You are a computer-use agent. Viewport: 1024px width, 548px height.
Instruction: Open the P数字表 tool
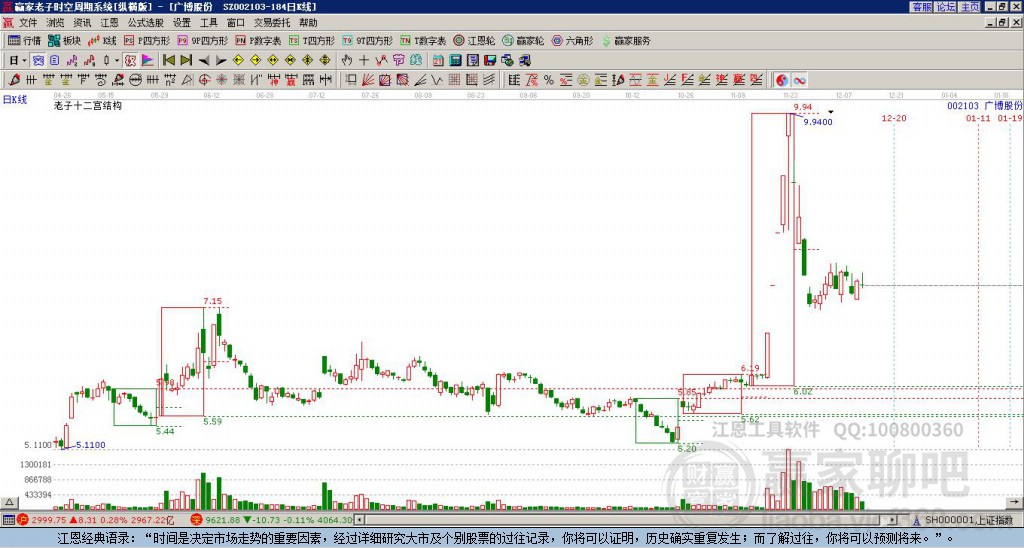tap(258, 40)
